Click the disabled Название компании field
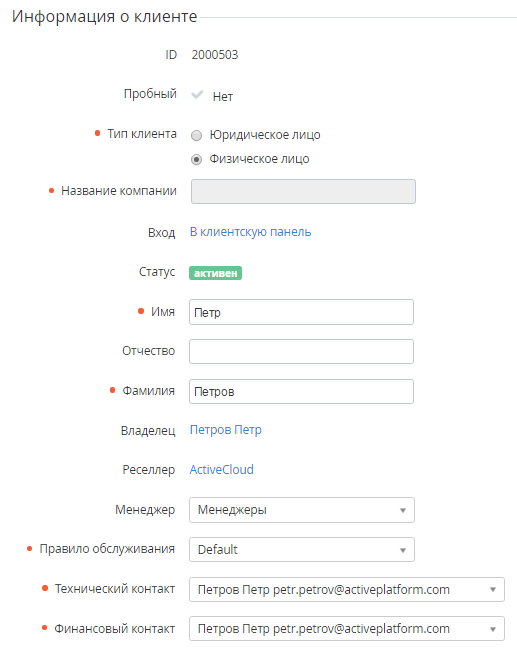The image size is (517, 652). point(303,192)
